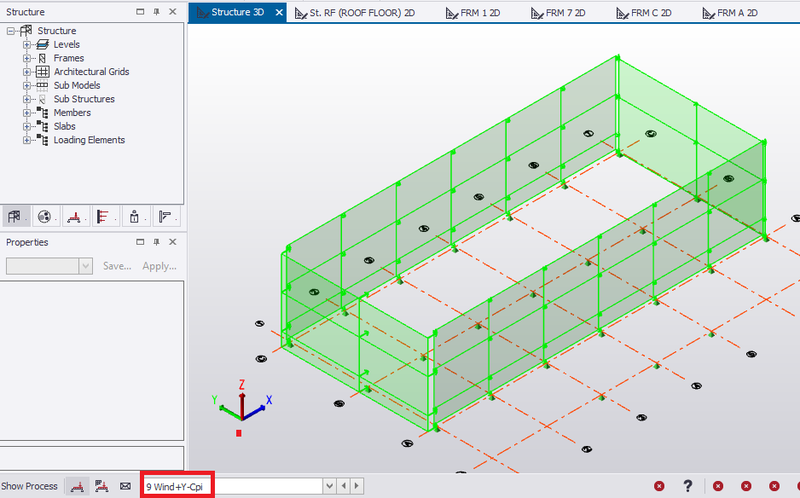Screen dimensions: 800x498
Task: Click the Frames icon in the tree
Action: [42, 58]
